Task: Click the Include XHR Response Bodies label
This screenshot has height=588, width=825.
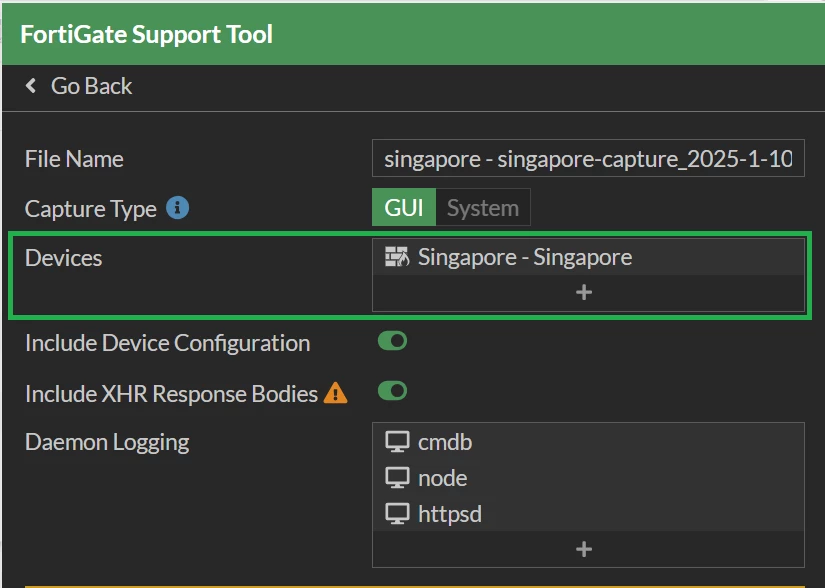Action: click(171, 394)
